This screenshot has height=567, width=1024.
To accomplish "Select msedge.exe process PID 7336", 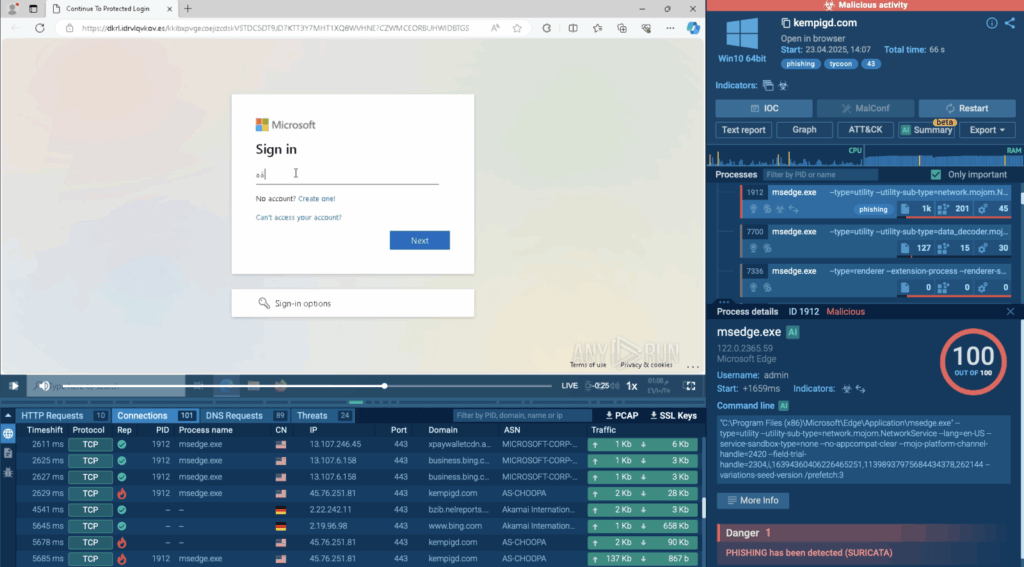I will (876, 279).
